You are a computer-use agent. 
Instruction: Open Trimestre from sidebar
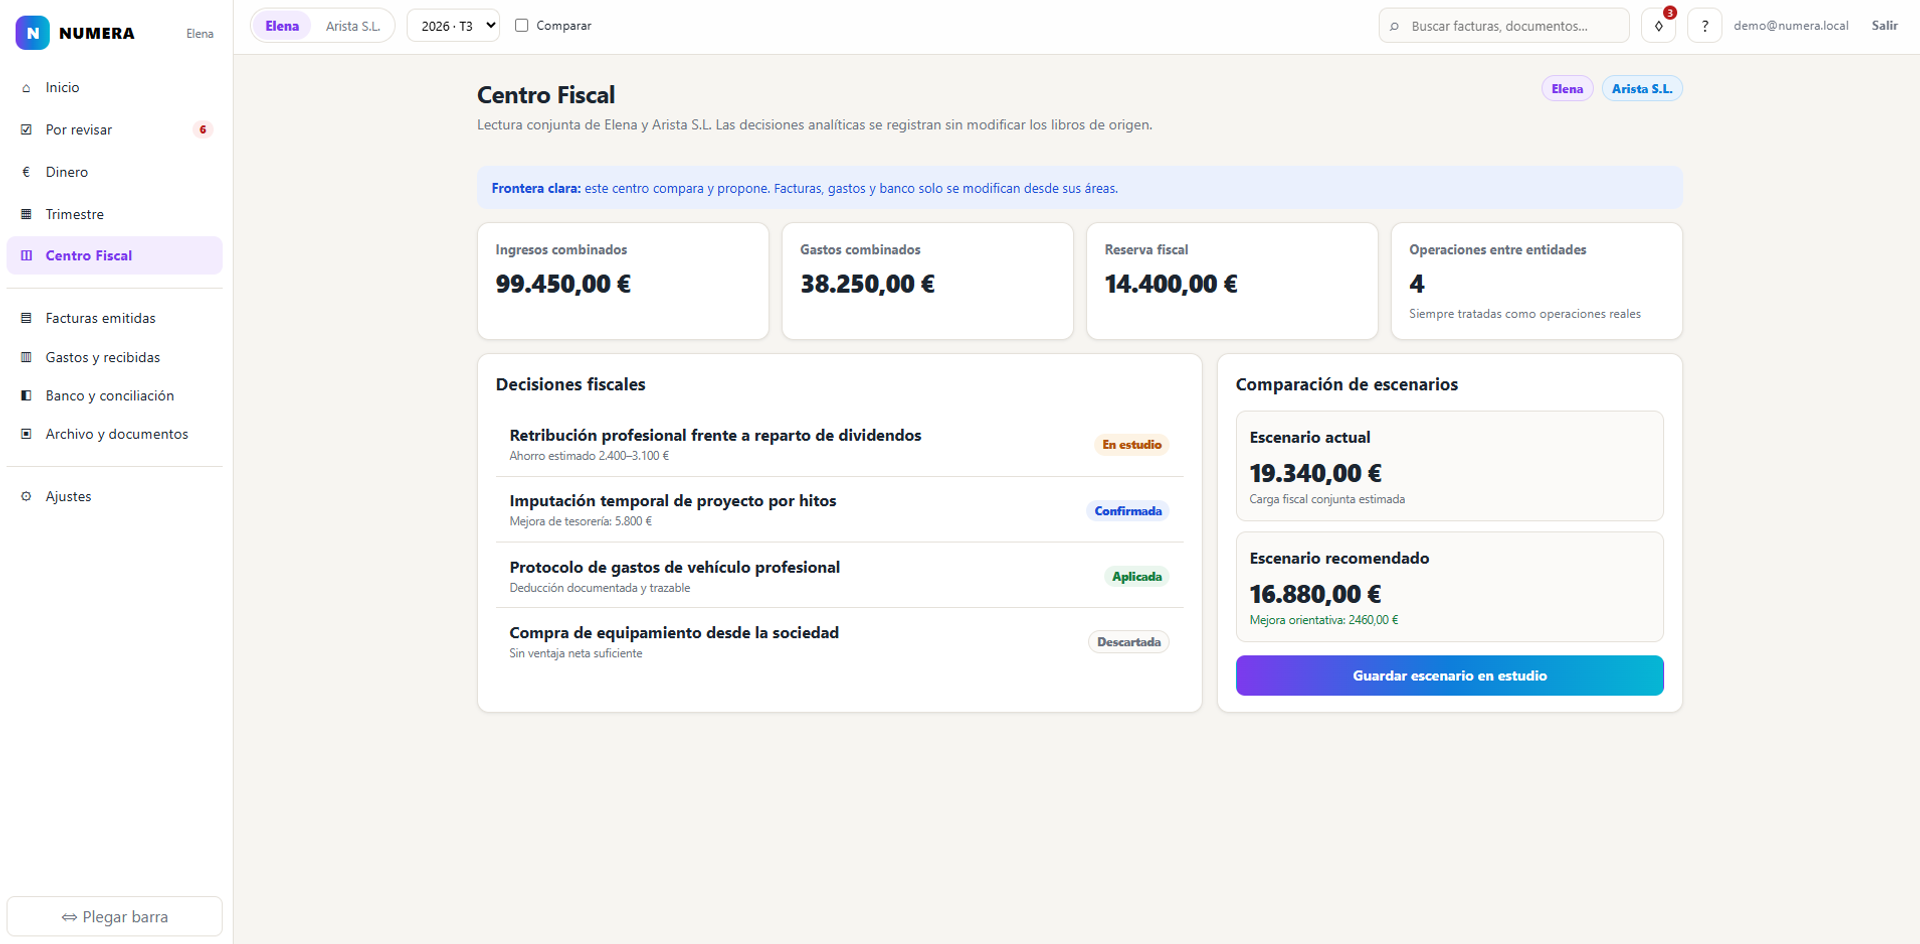pyautogui.click(x=114, y=214)
